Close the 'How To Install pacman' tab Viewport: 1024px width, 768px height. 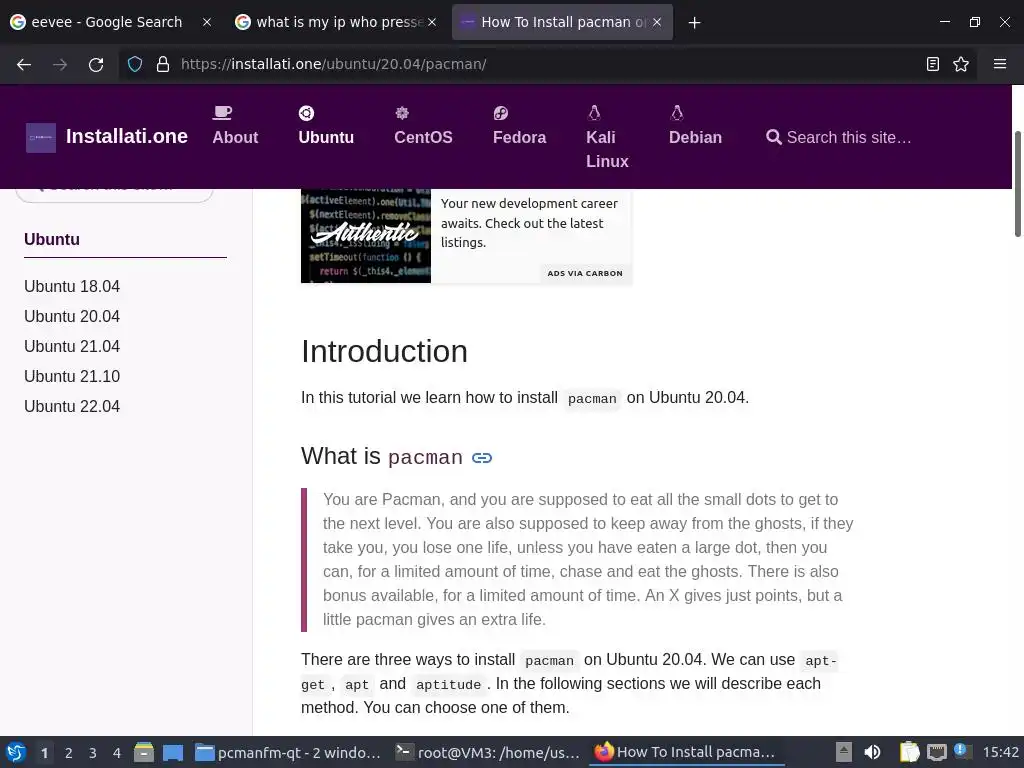pyautogui.click(x=657, y=22)
